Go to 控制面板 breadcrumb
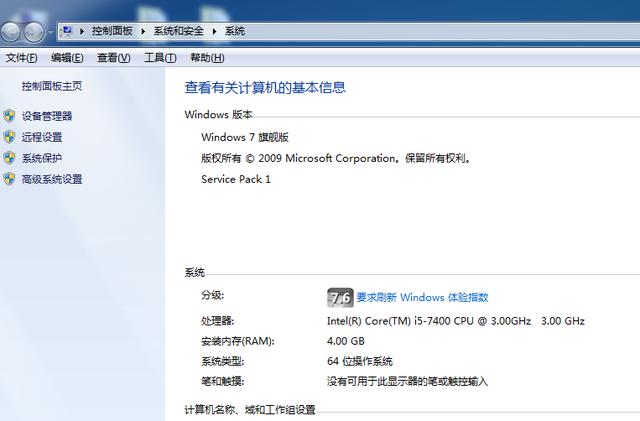Screen dimensions: 640x421 point(112,31)
